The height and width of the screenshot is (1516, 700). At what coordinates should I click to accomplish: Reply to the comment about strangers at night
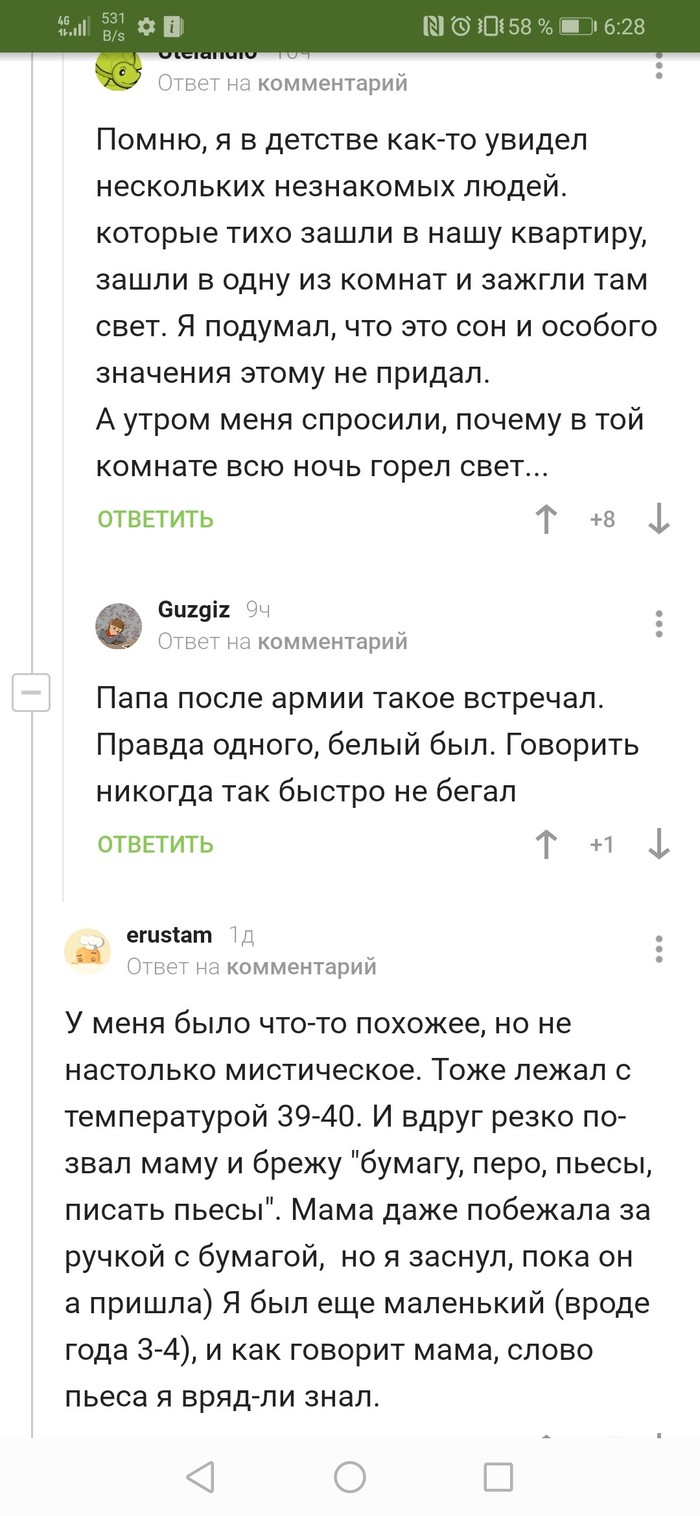tap(155, 519)
